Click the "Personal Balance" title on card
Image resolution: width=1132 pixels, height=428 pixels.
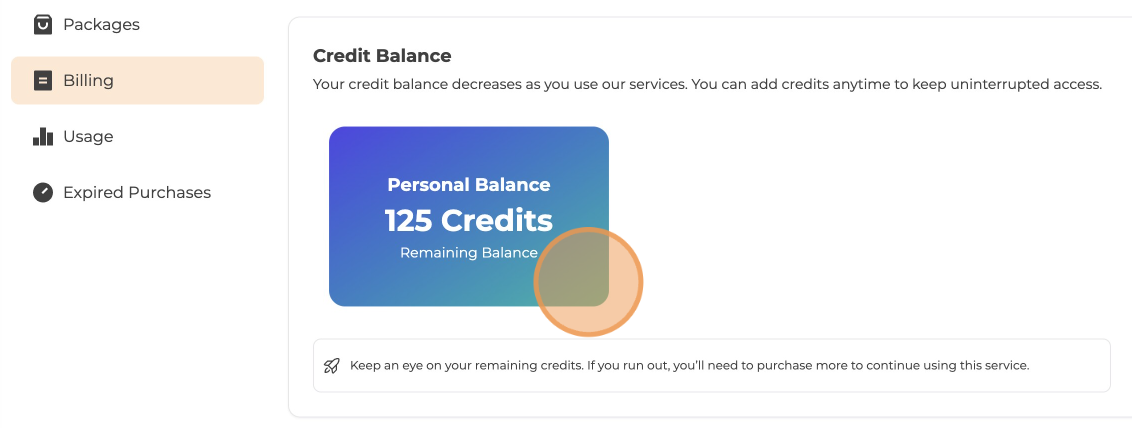tap(469, 185)
